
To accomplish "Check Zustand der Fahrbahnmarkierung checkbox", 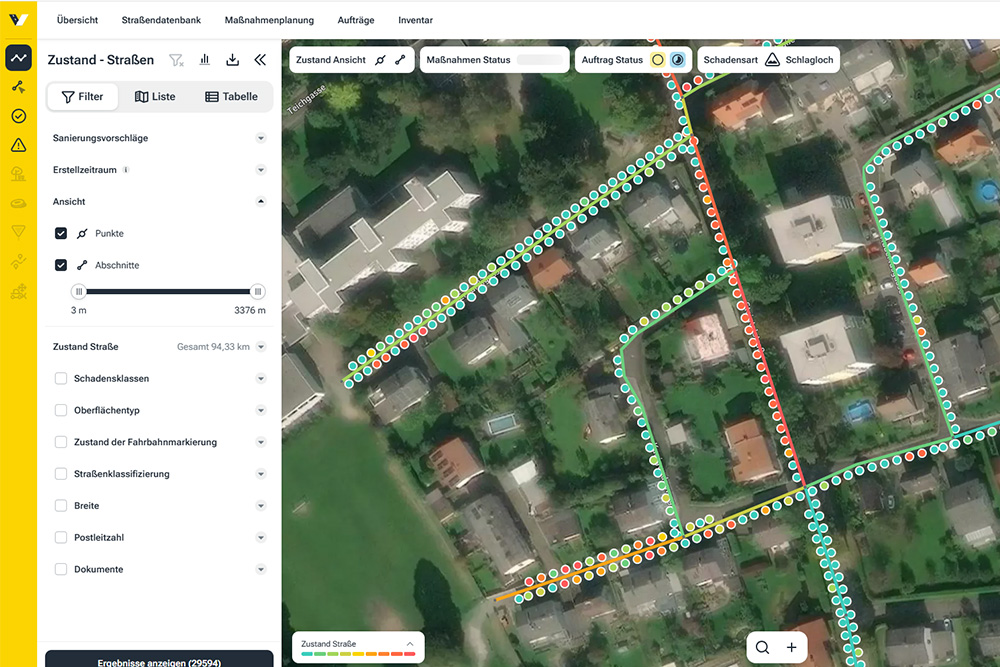I will coord(61,442).
